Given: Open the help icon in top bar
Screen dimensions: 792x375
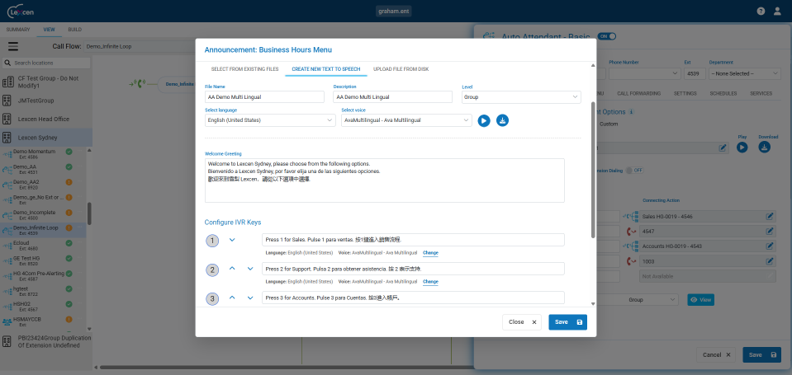Looking at the screenshot, I should pos(761,11).
